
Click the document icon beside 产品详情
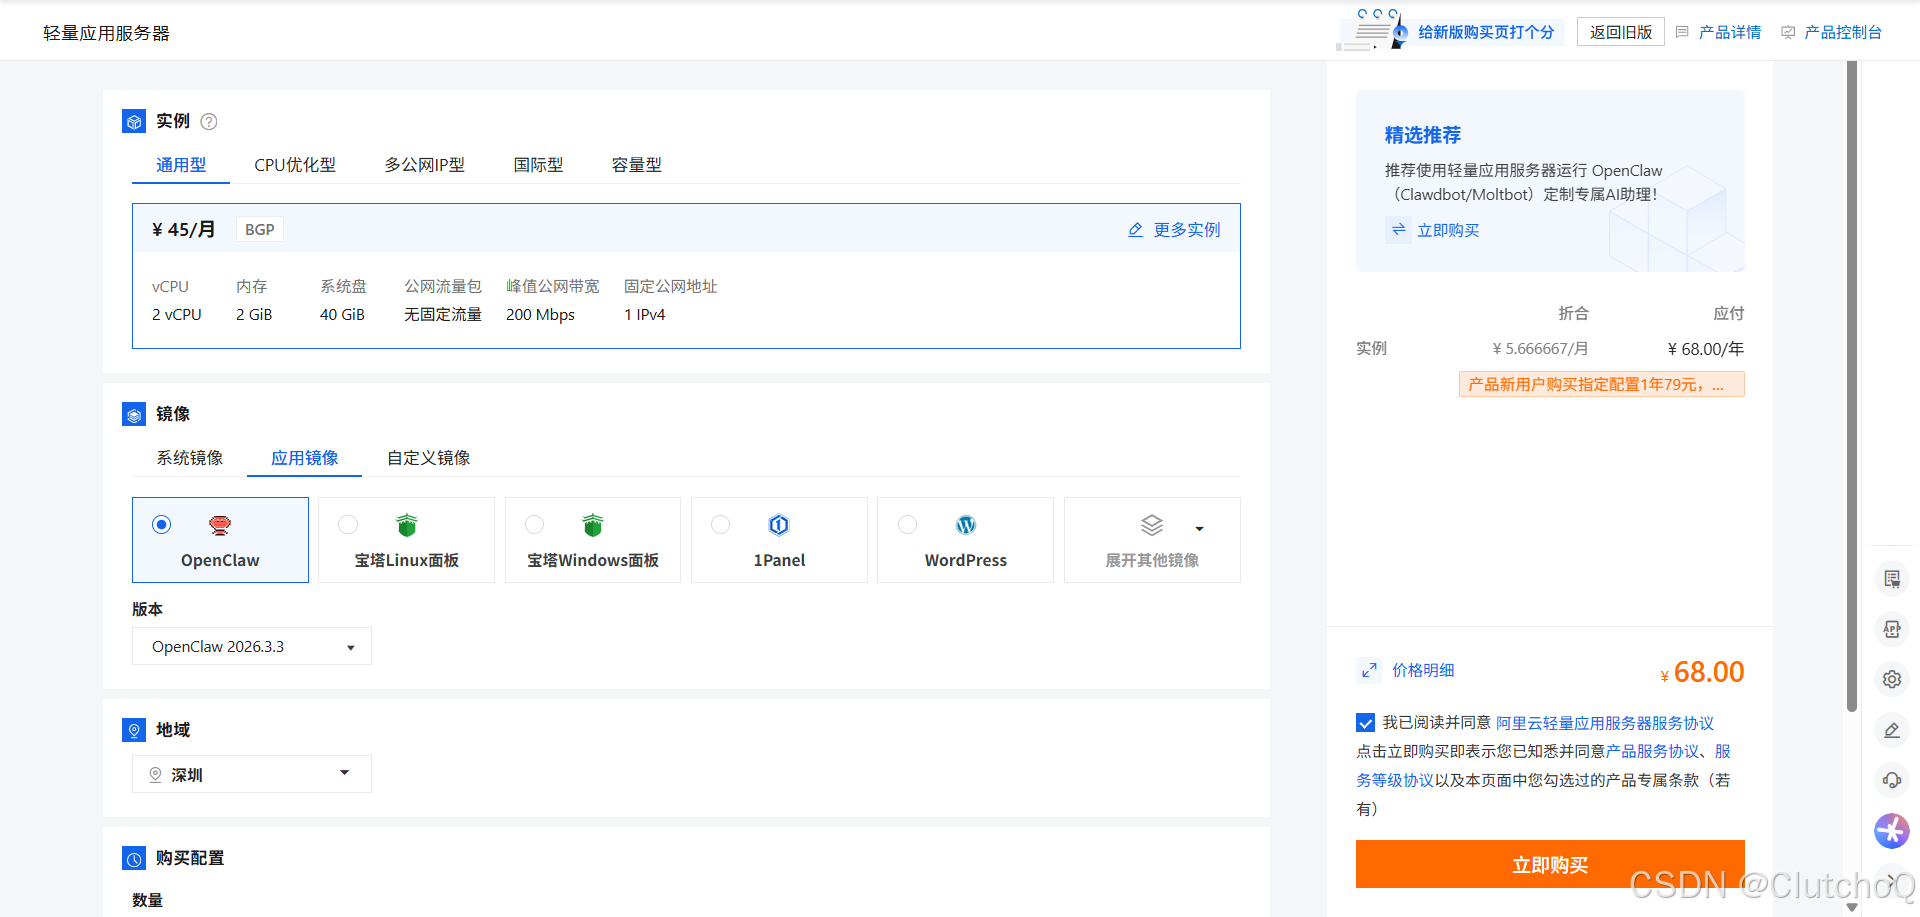tap(1682, 32)
